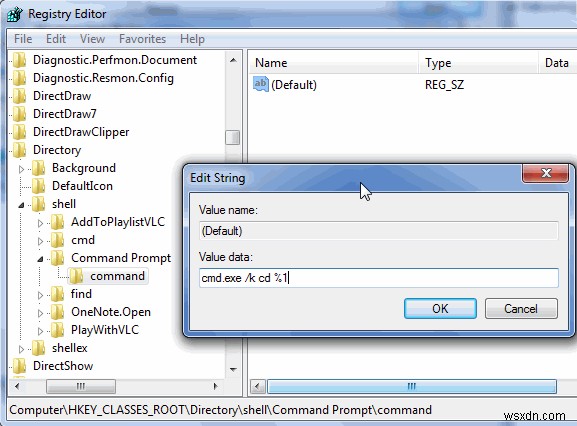Click values pane scroll left arrow
This screenshot has height=426, width=577.
coord(258,386)
